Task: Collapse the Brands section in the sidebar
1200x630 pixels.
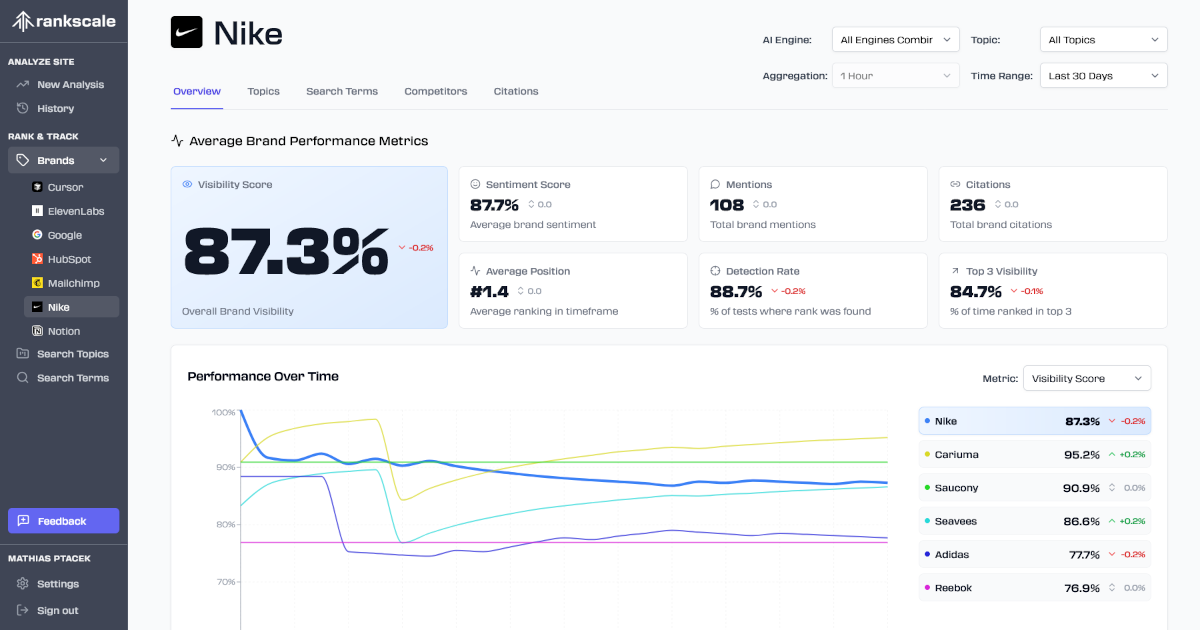Action: pos(64,160)
